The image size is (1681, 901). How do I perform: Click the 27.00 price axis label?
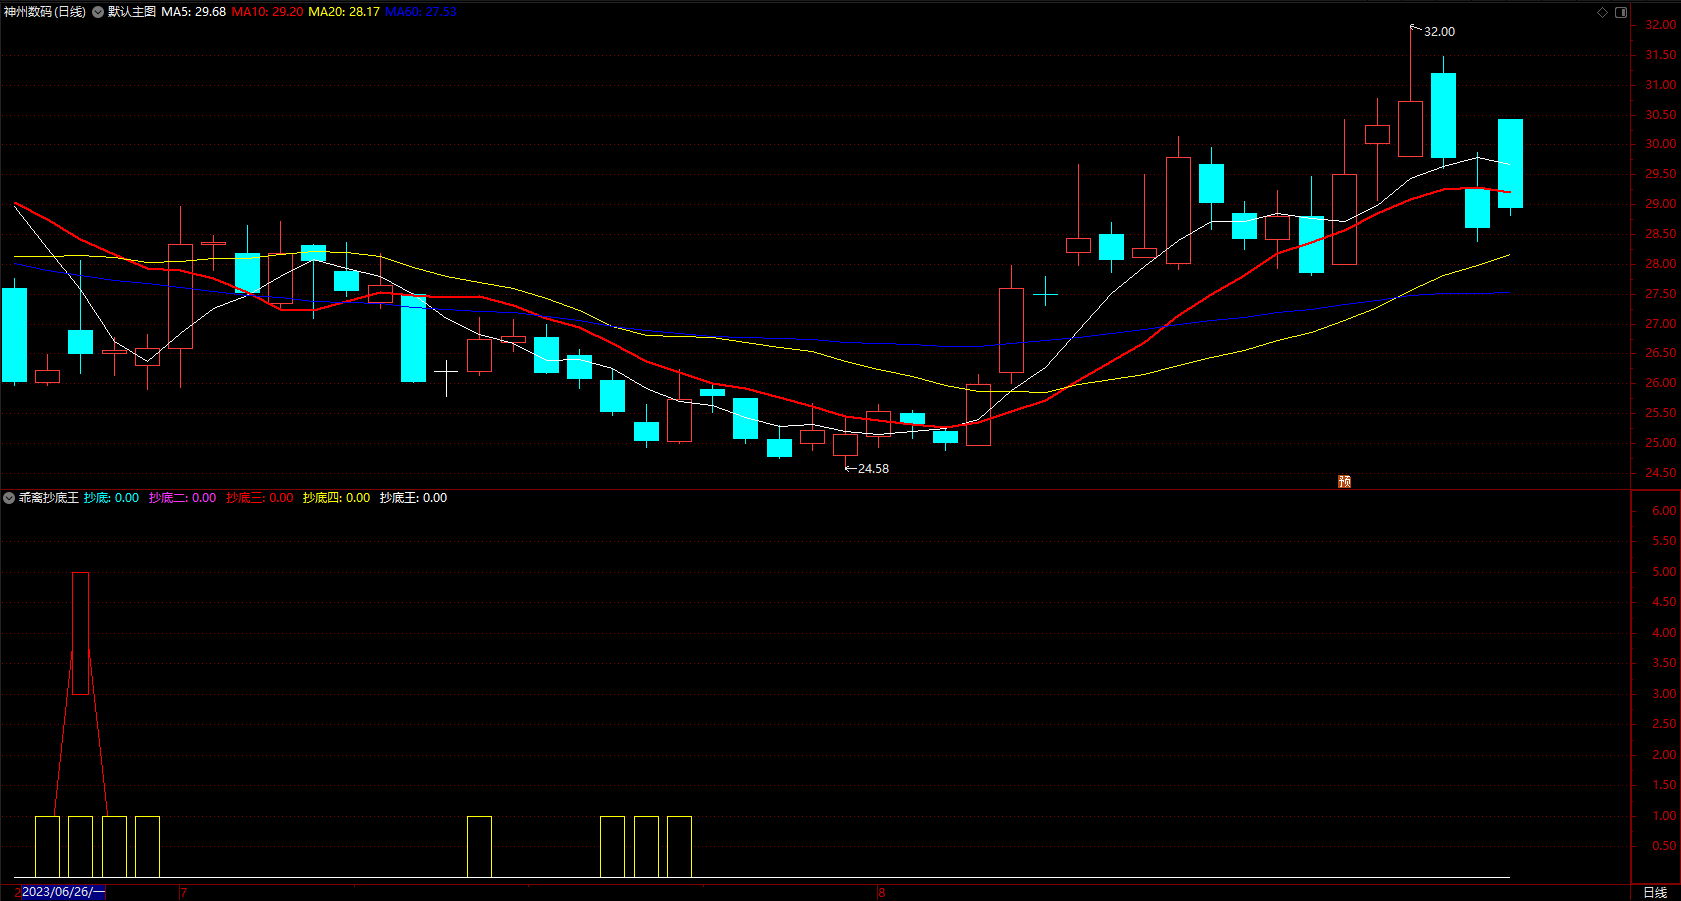(1661, 324)
